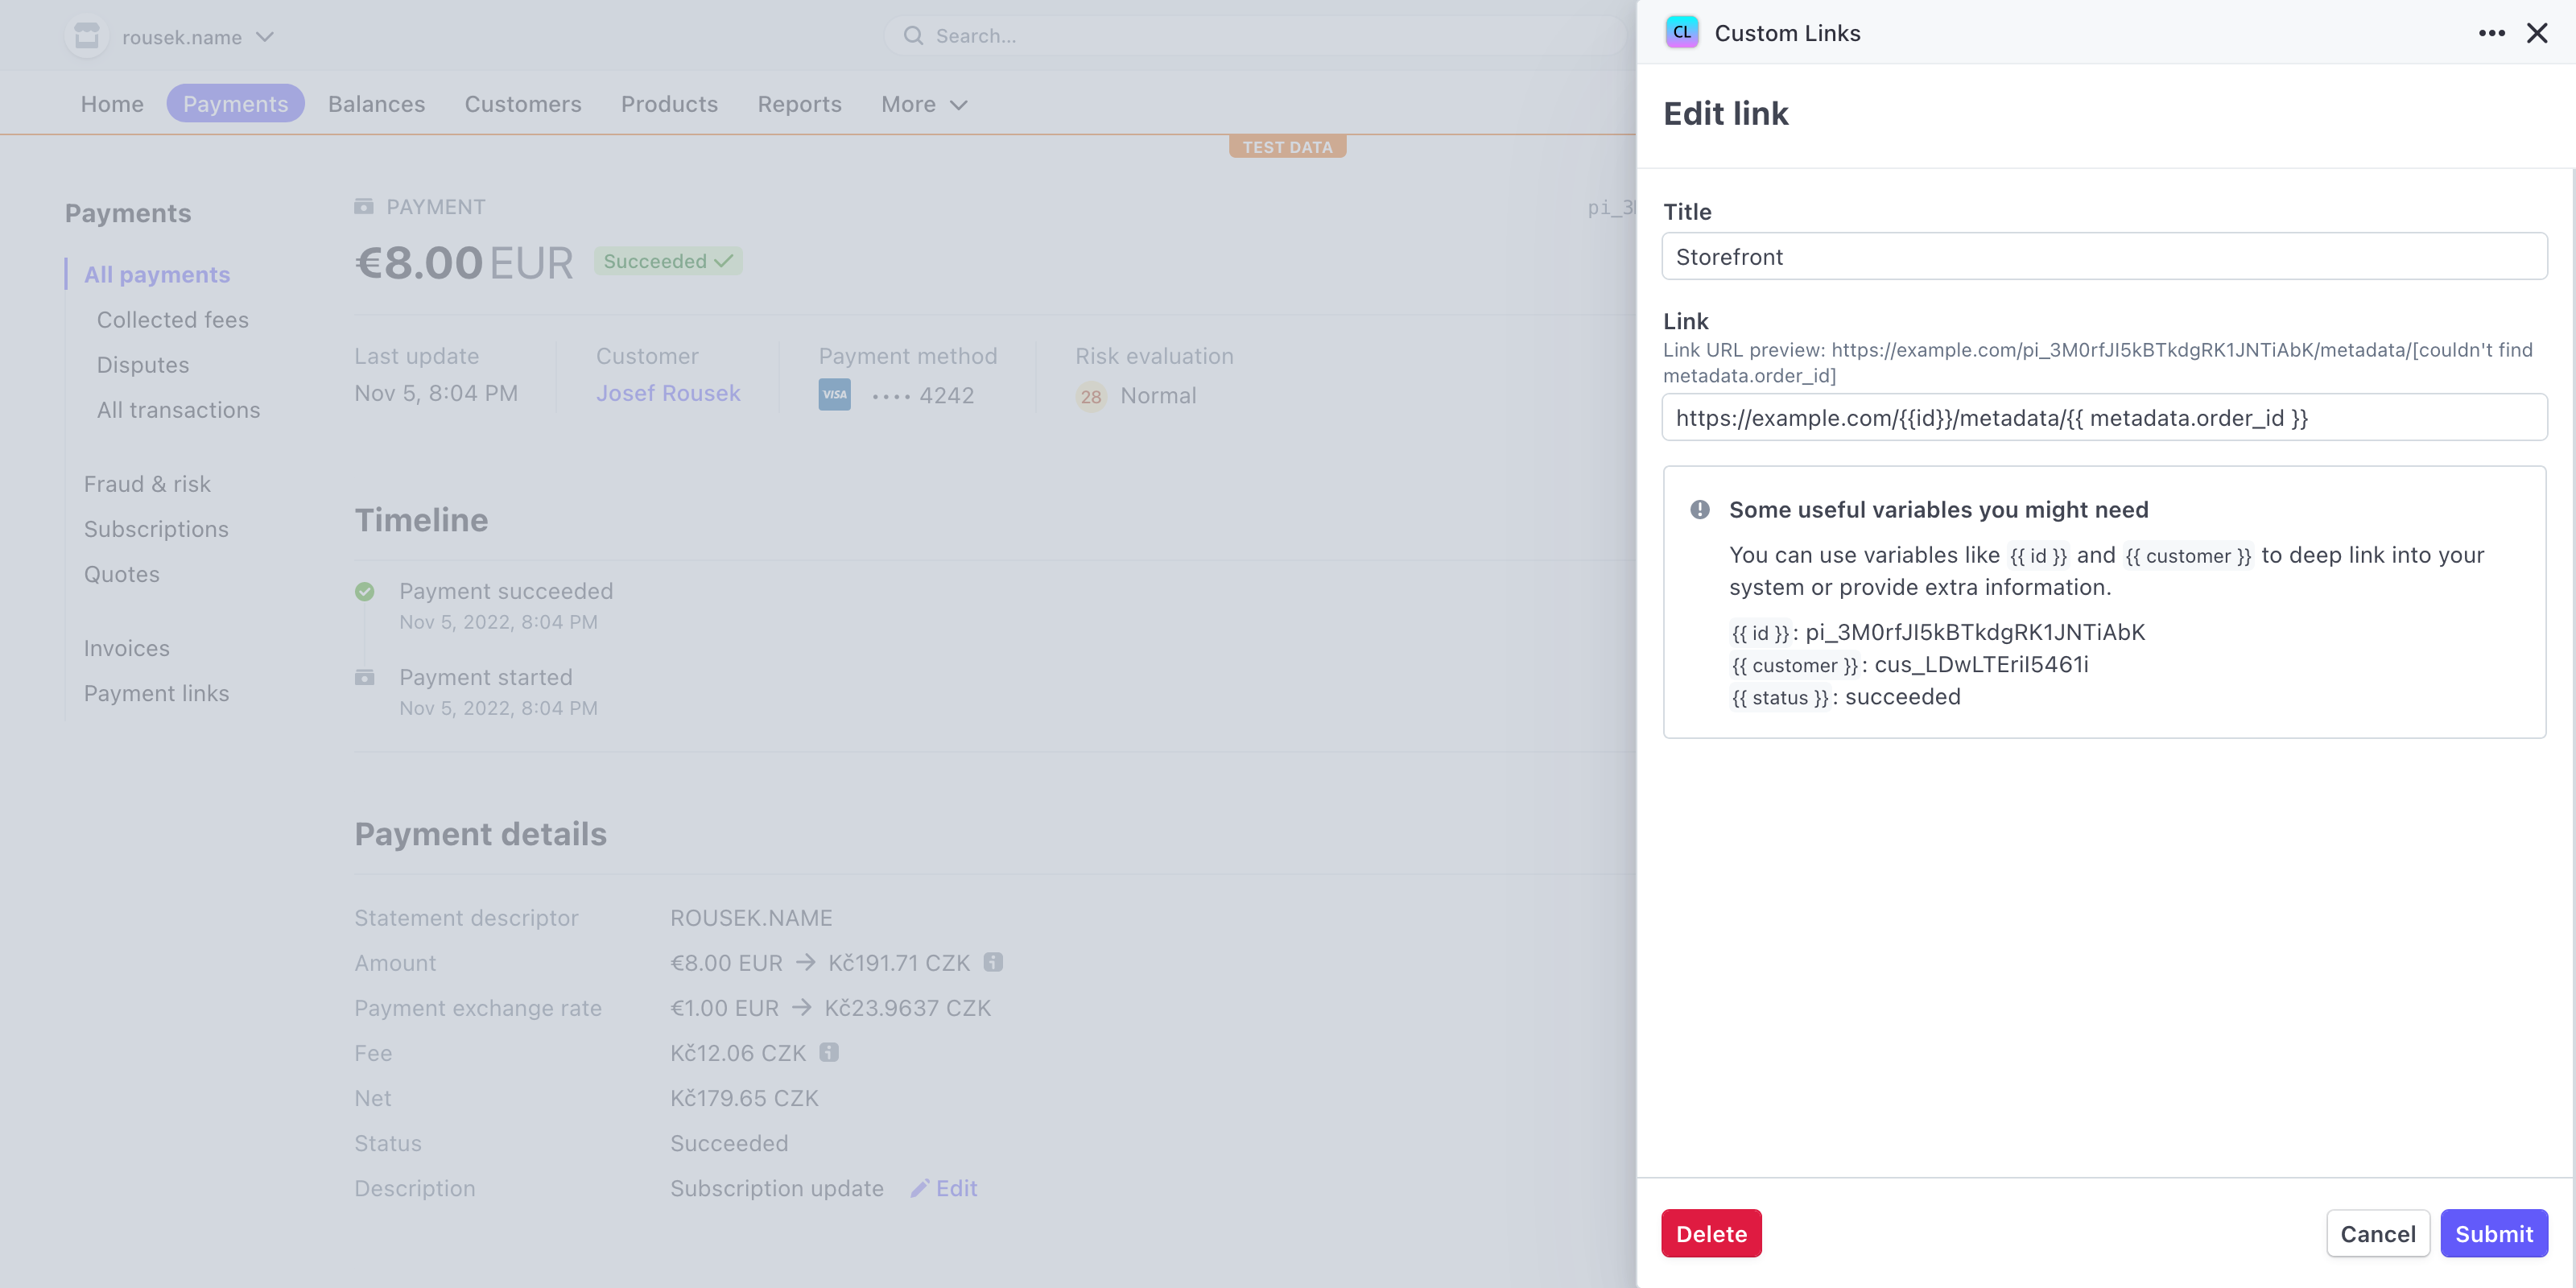This screenshot has height=1288, width=2576.
Task: Click the risk score 28 badge
Action: pos(1090,396)
